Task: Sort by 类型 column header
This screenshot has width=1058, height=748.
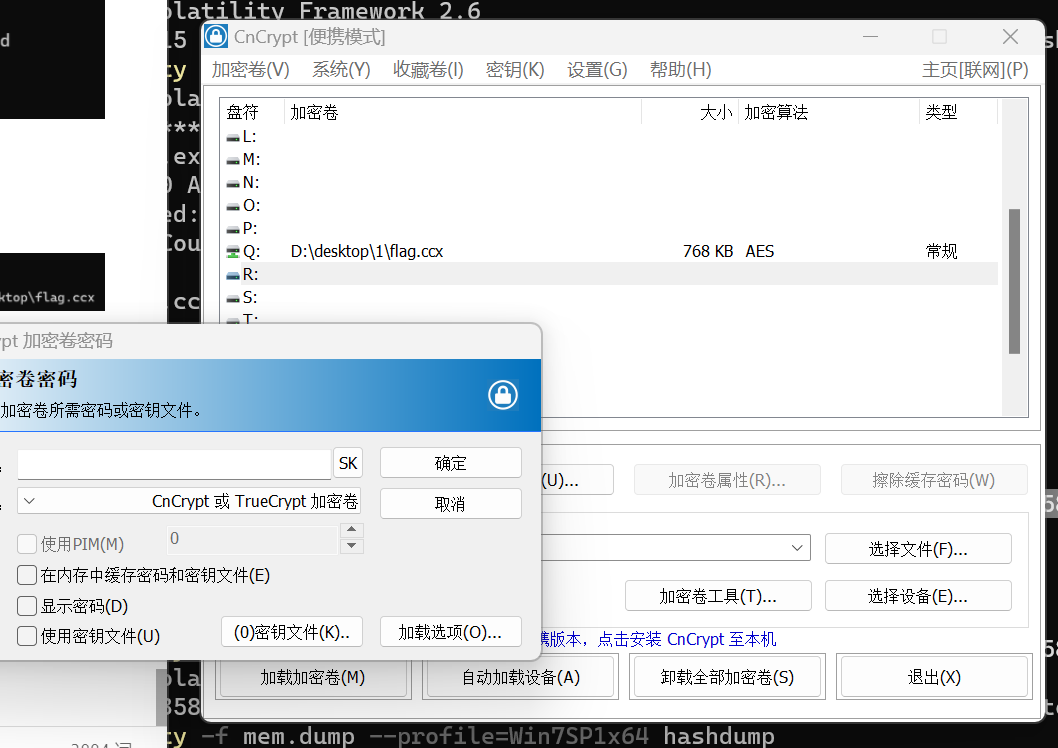Action: coord(958,112)
